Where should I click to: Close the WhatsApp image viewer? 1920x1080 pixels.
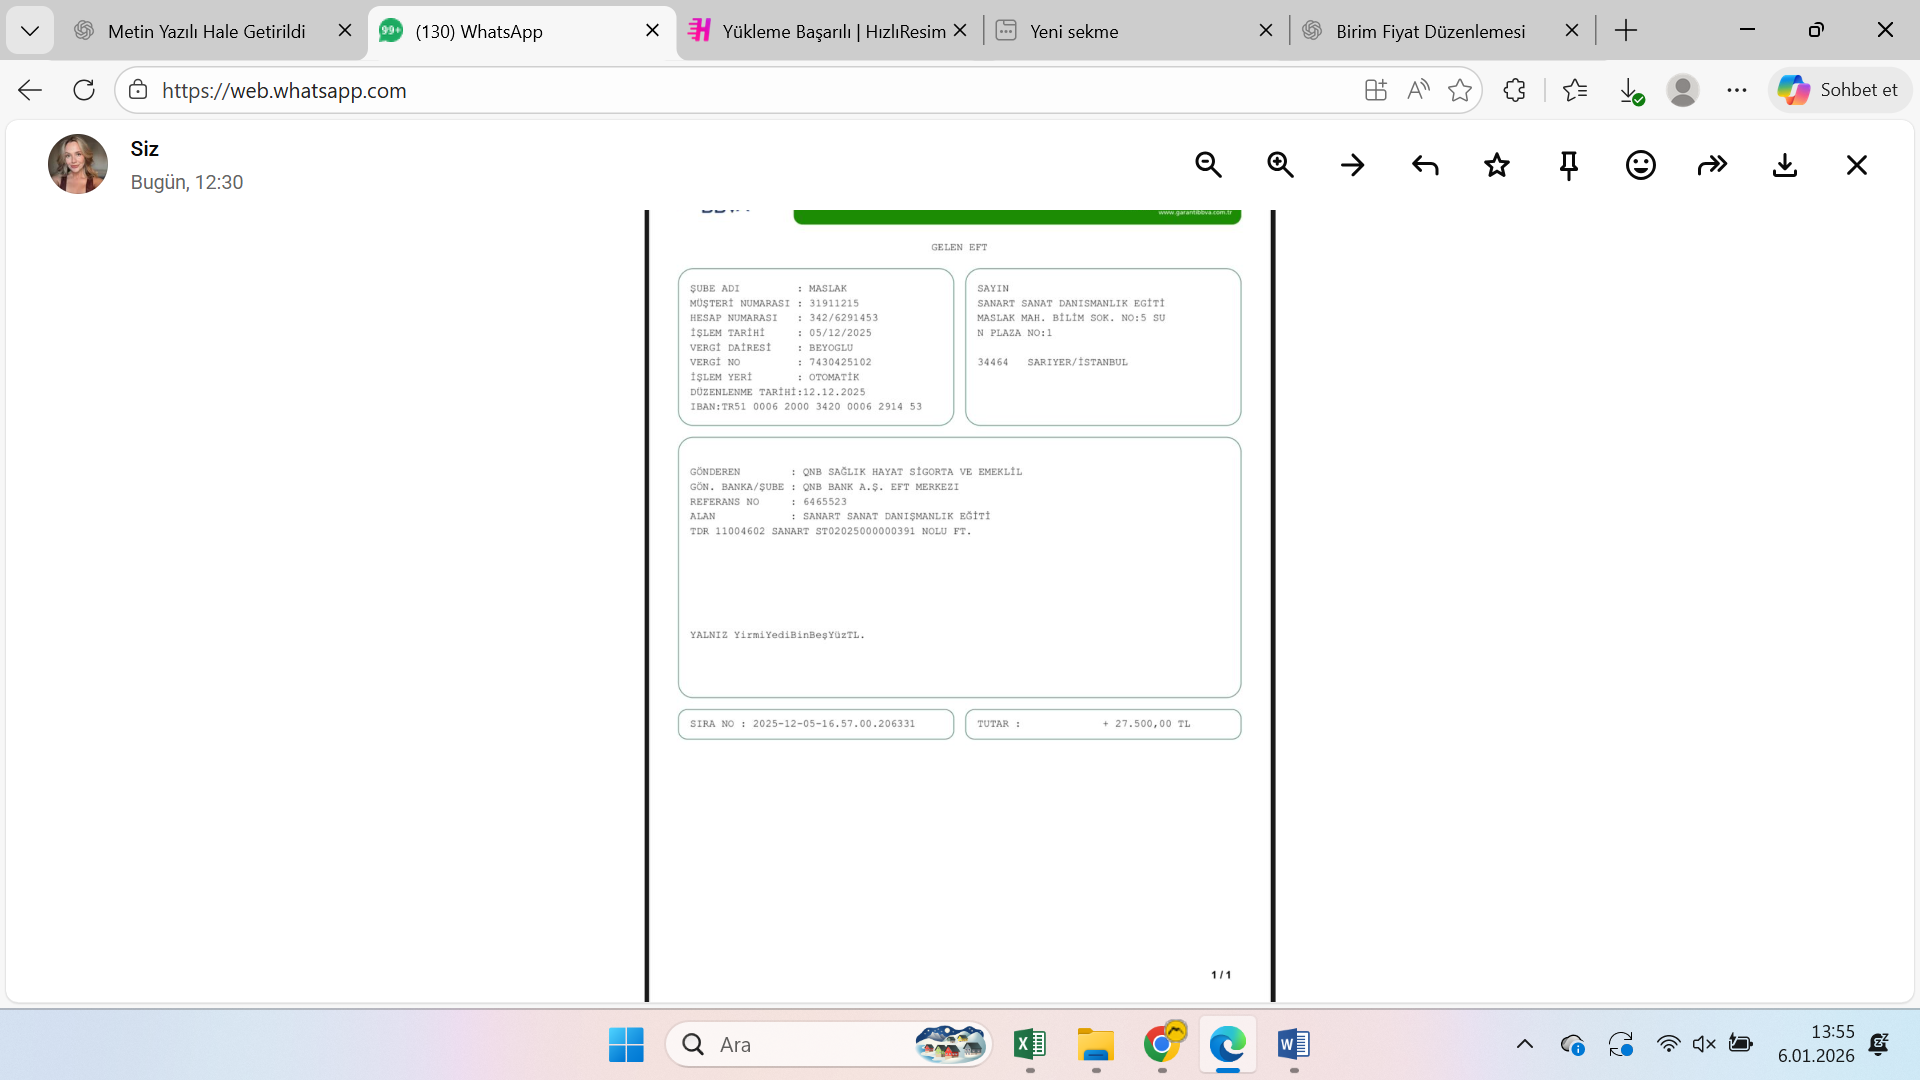[1857, 165]
